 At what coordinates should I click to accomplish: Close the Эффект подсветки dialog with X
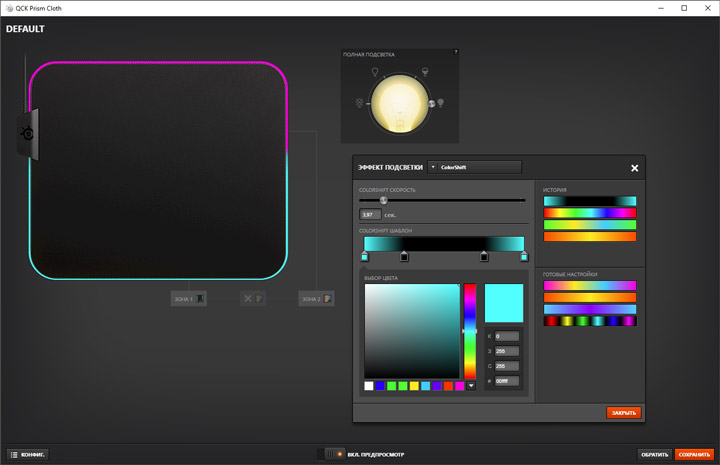click(635, 168)
